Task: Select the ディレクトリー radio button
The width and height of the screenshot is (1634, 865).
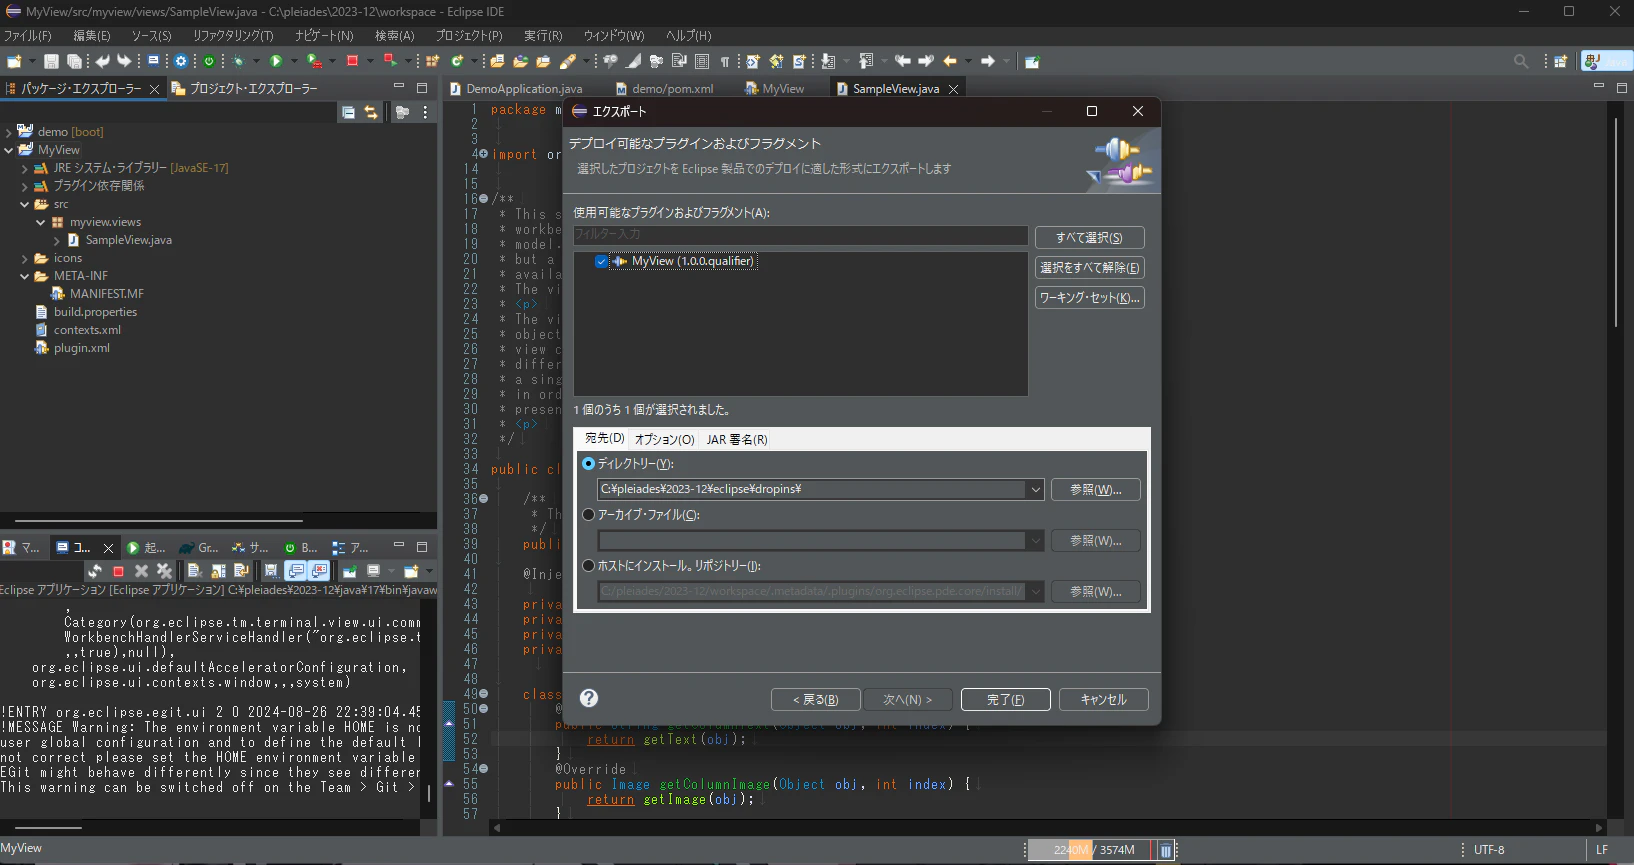Action: pos(589,463)
